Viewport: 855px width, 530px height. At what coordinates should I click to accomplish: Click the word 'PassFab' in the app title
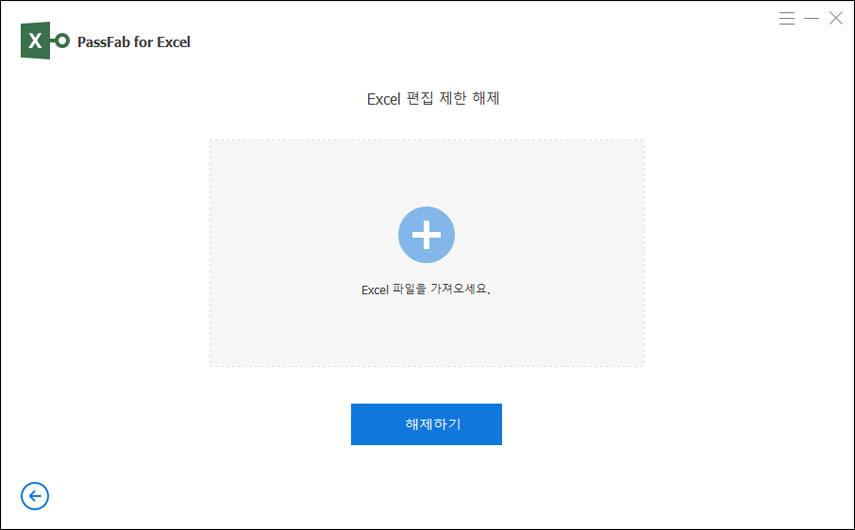pos(104,42)
